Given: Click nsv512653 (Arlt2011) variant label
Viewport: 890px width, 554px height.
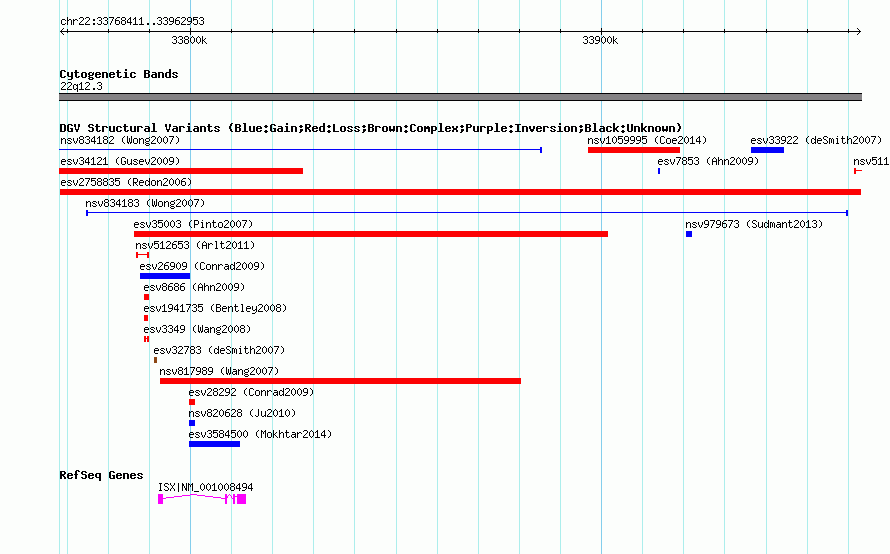Looking at the screenshot, I should [195, 245].
